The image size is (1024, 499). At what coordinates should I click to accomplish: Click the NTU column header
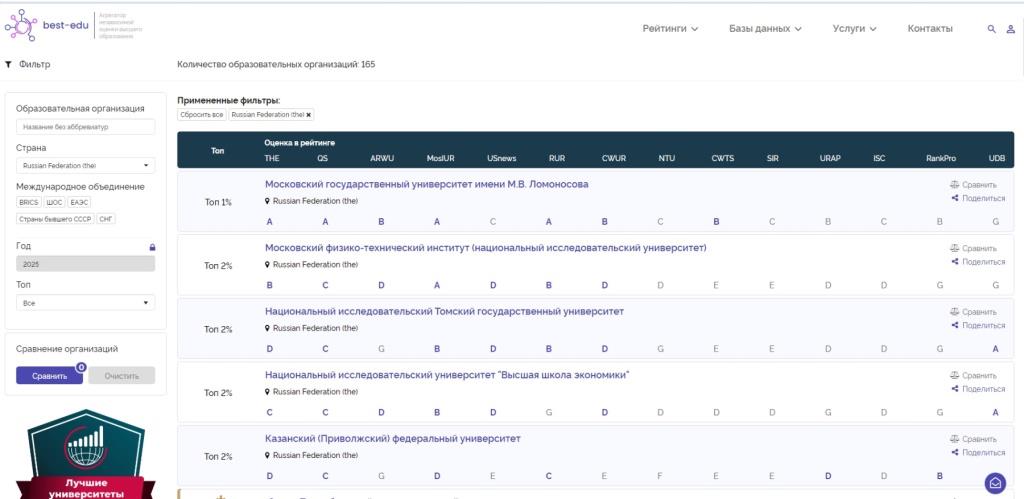click(667, 158)
